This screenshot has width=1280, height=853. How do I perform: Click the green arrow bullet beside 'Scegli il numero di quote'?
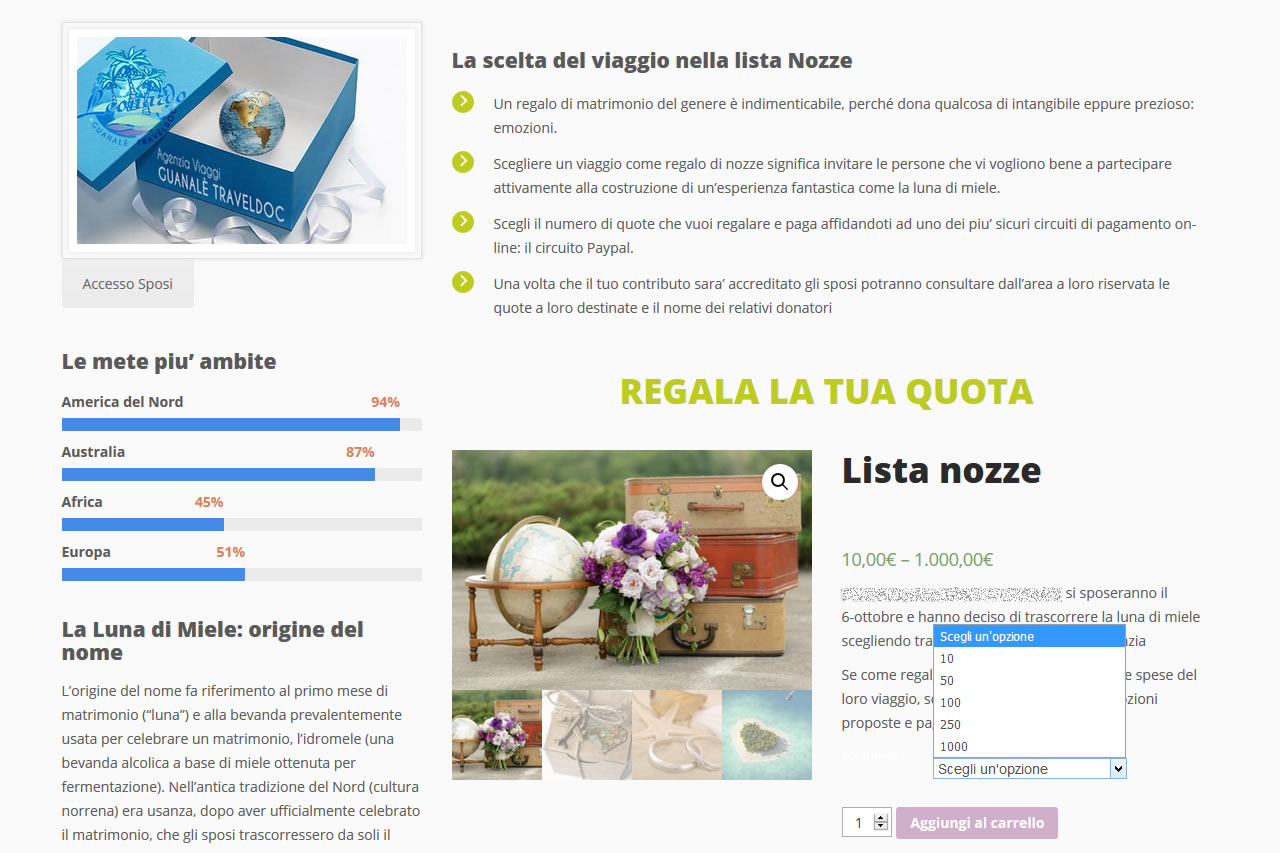click(x=463, y=222)
